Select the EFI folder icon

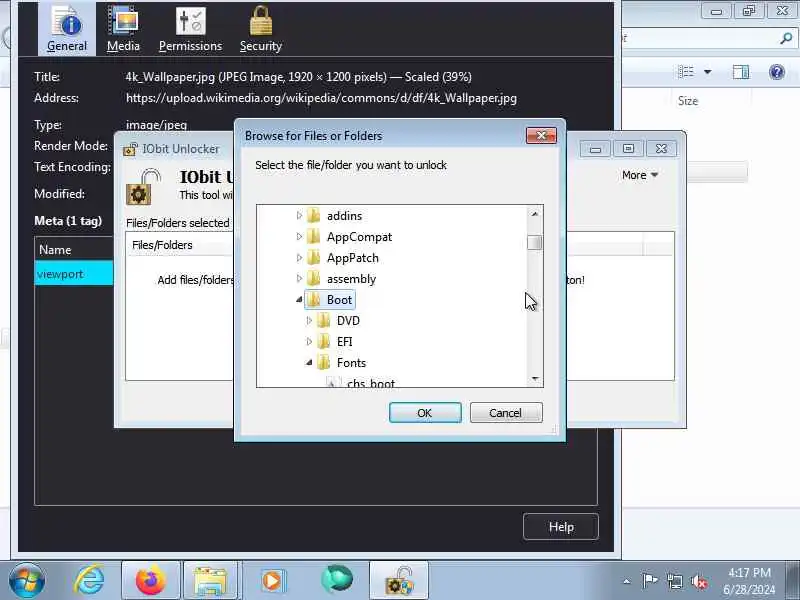pyautogui.click(x=323, y=341)
